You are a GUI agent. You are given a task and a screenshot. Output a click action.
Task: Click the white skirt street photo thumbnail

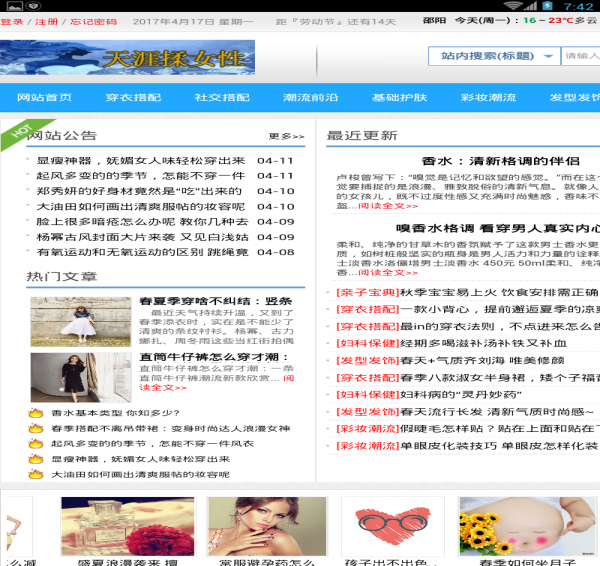pyautogui.click(x=81, y=322)
